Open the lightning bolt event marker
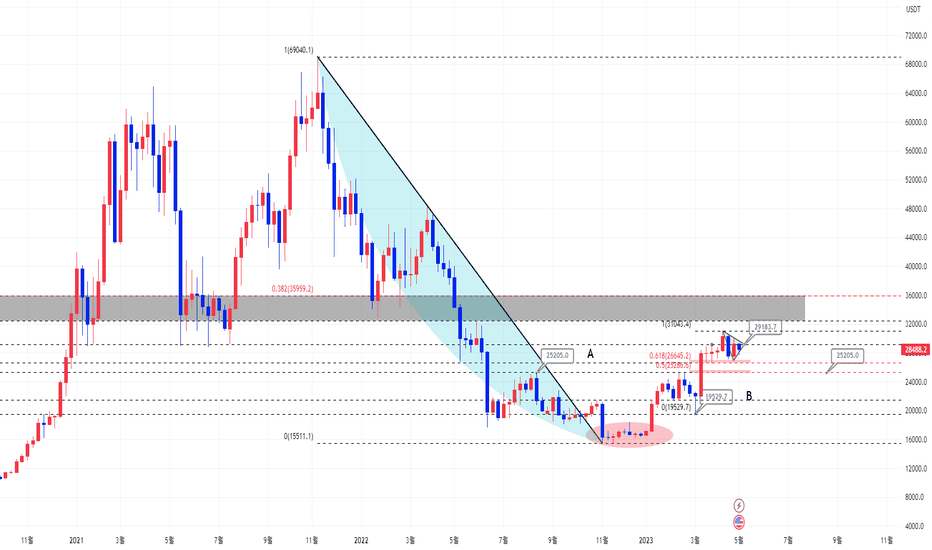This screenshot has height=550, width=932. [x=739, y=505]
